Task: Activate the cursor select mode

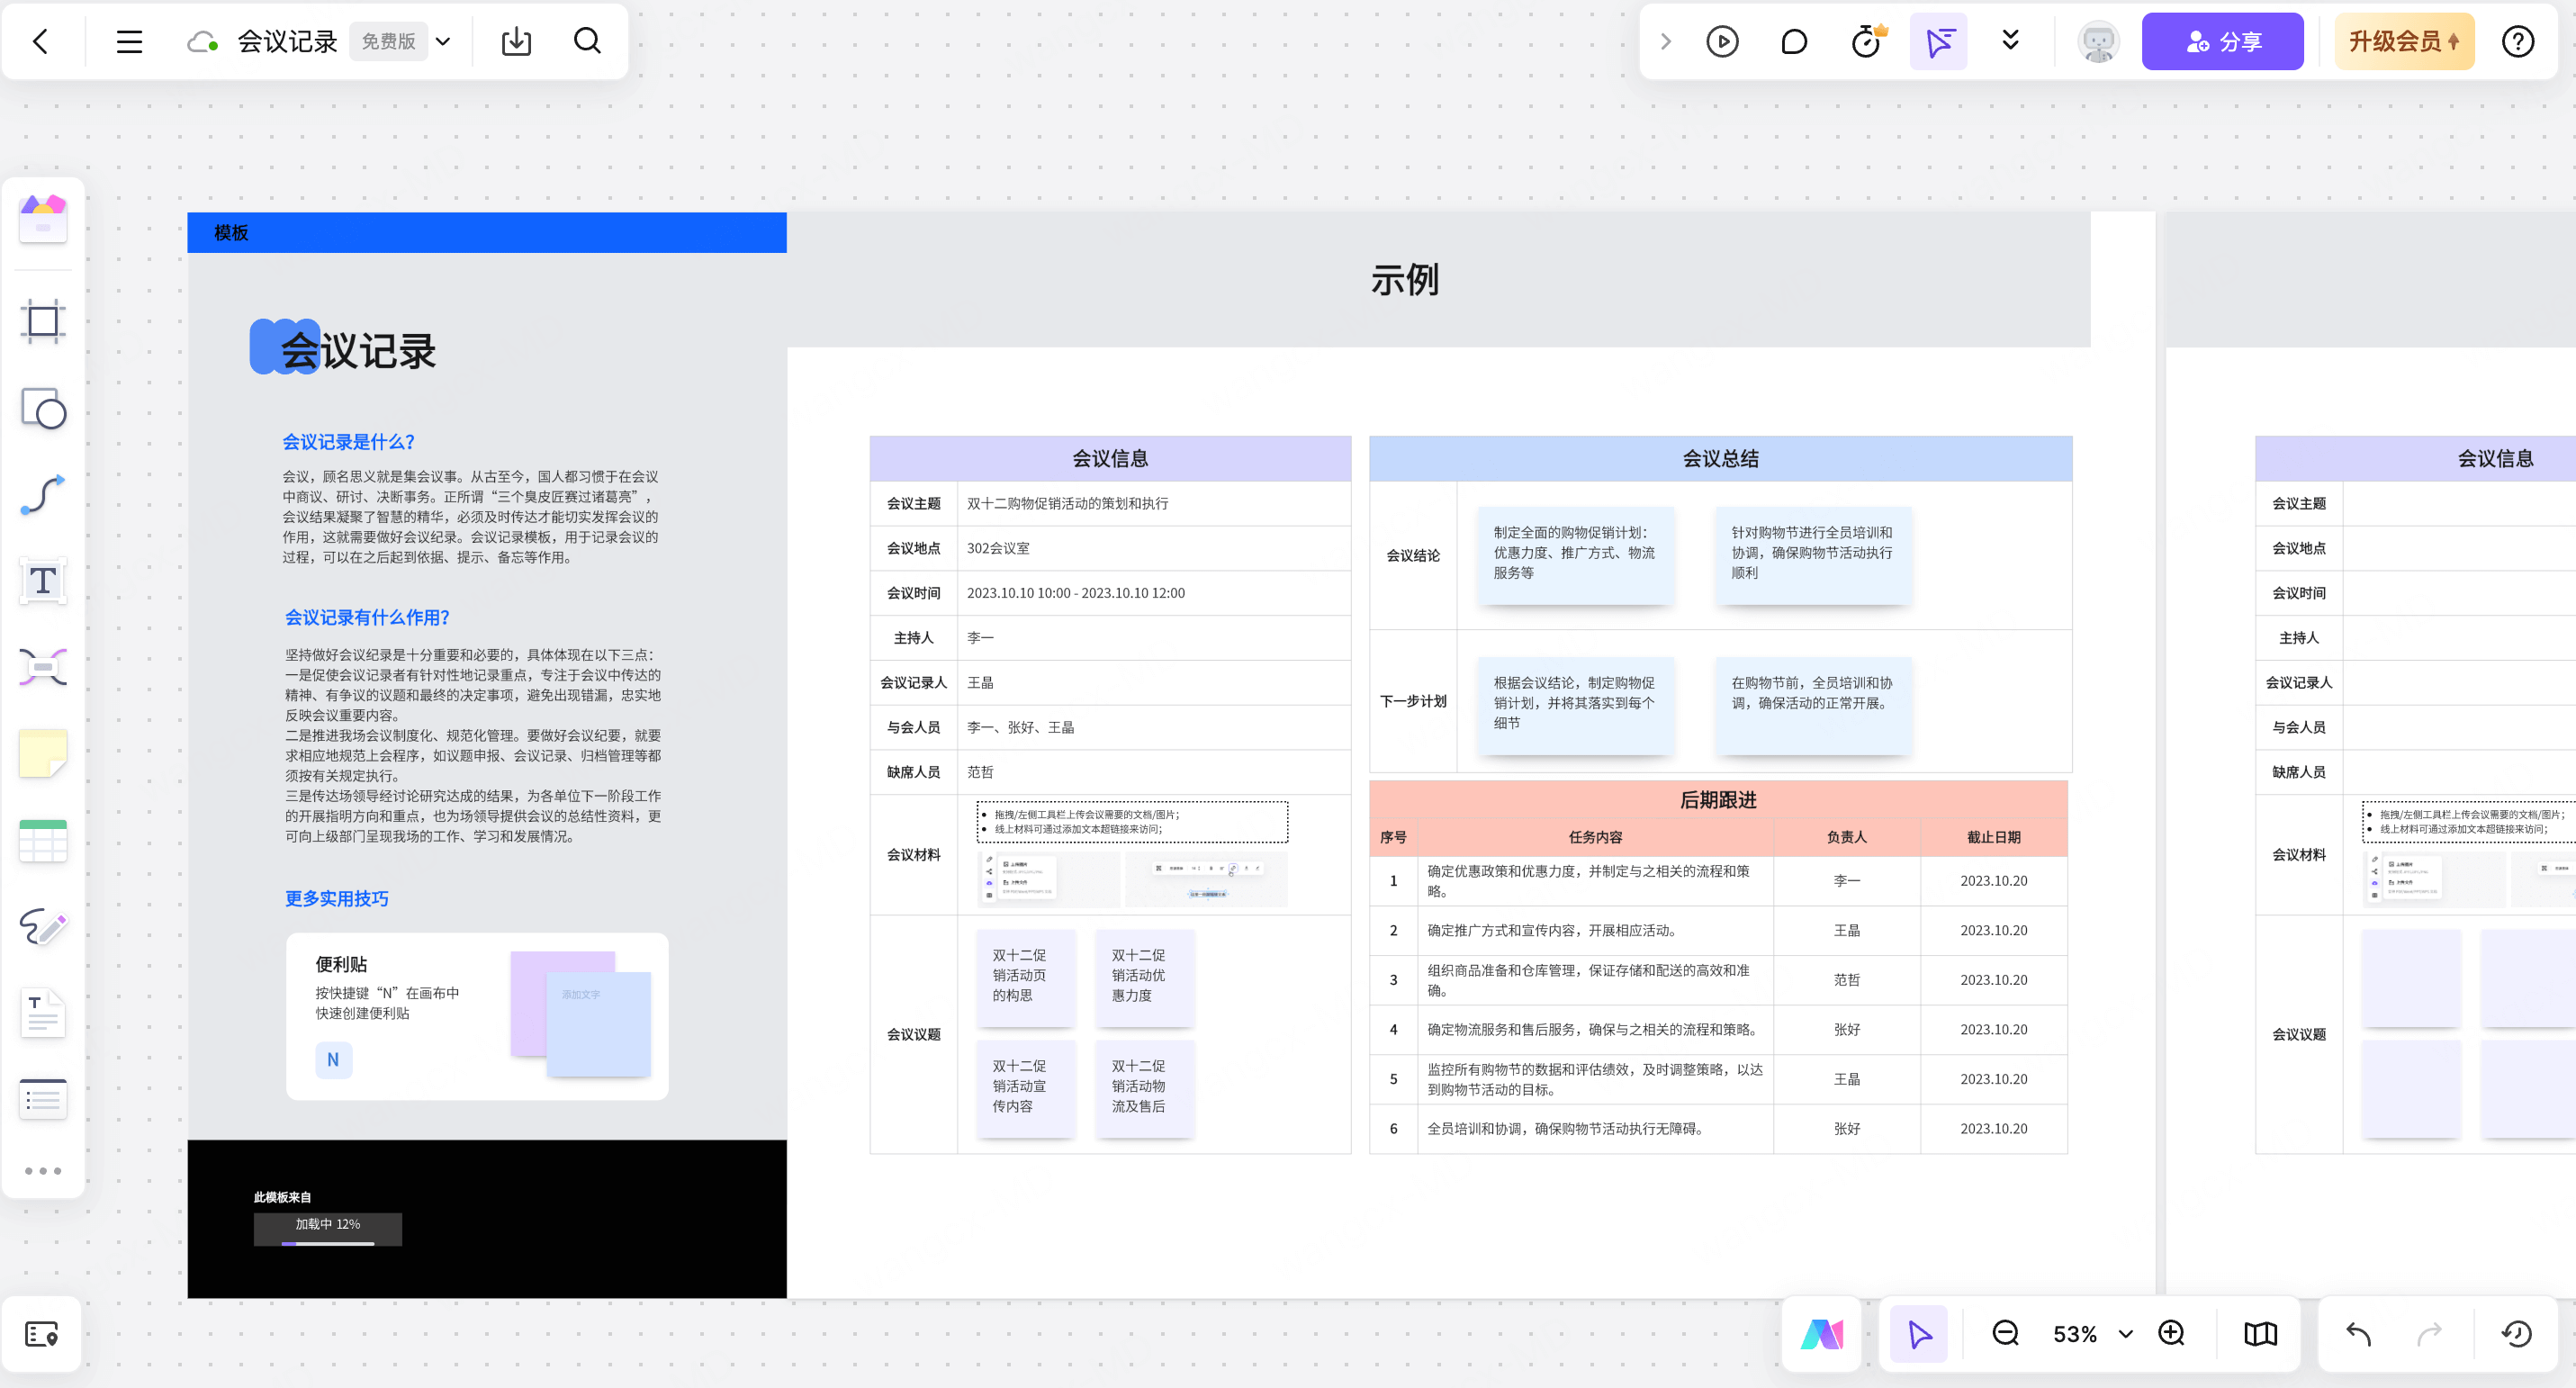Action: point(1919,1334)
